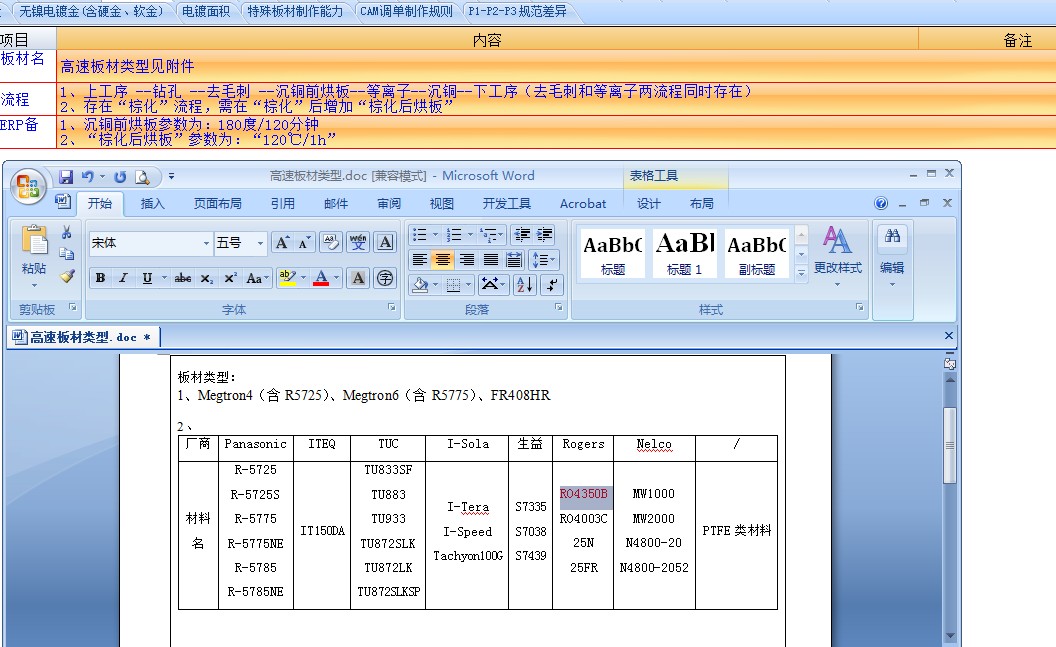Apply character shading A icon
Viewport: 1056px width, 647px height.
pyautogui.click(x=358, y=277)
